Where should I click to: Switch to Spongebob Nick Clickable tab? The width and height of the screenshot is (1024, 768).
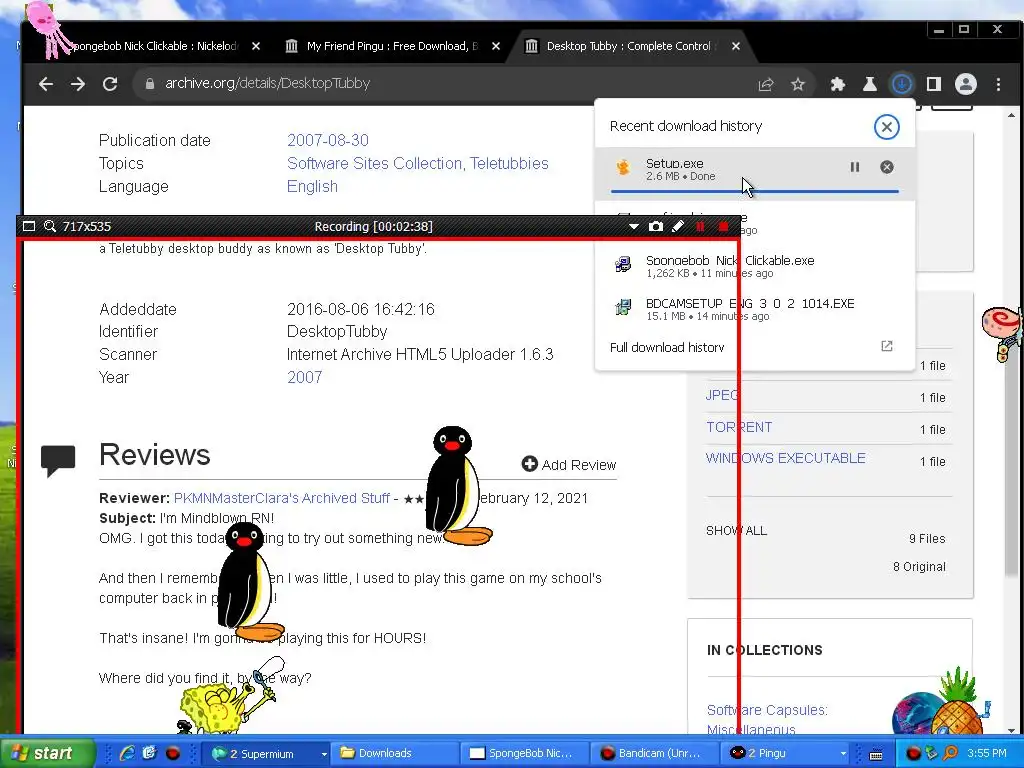(153, 46)
